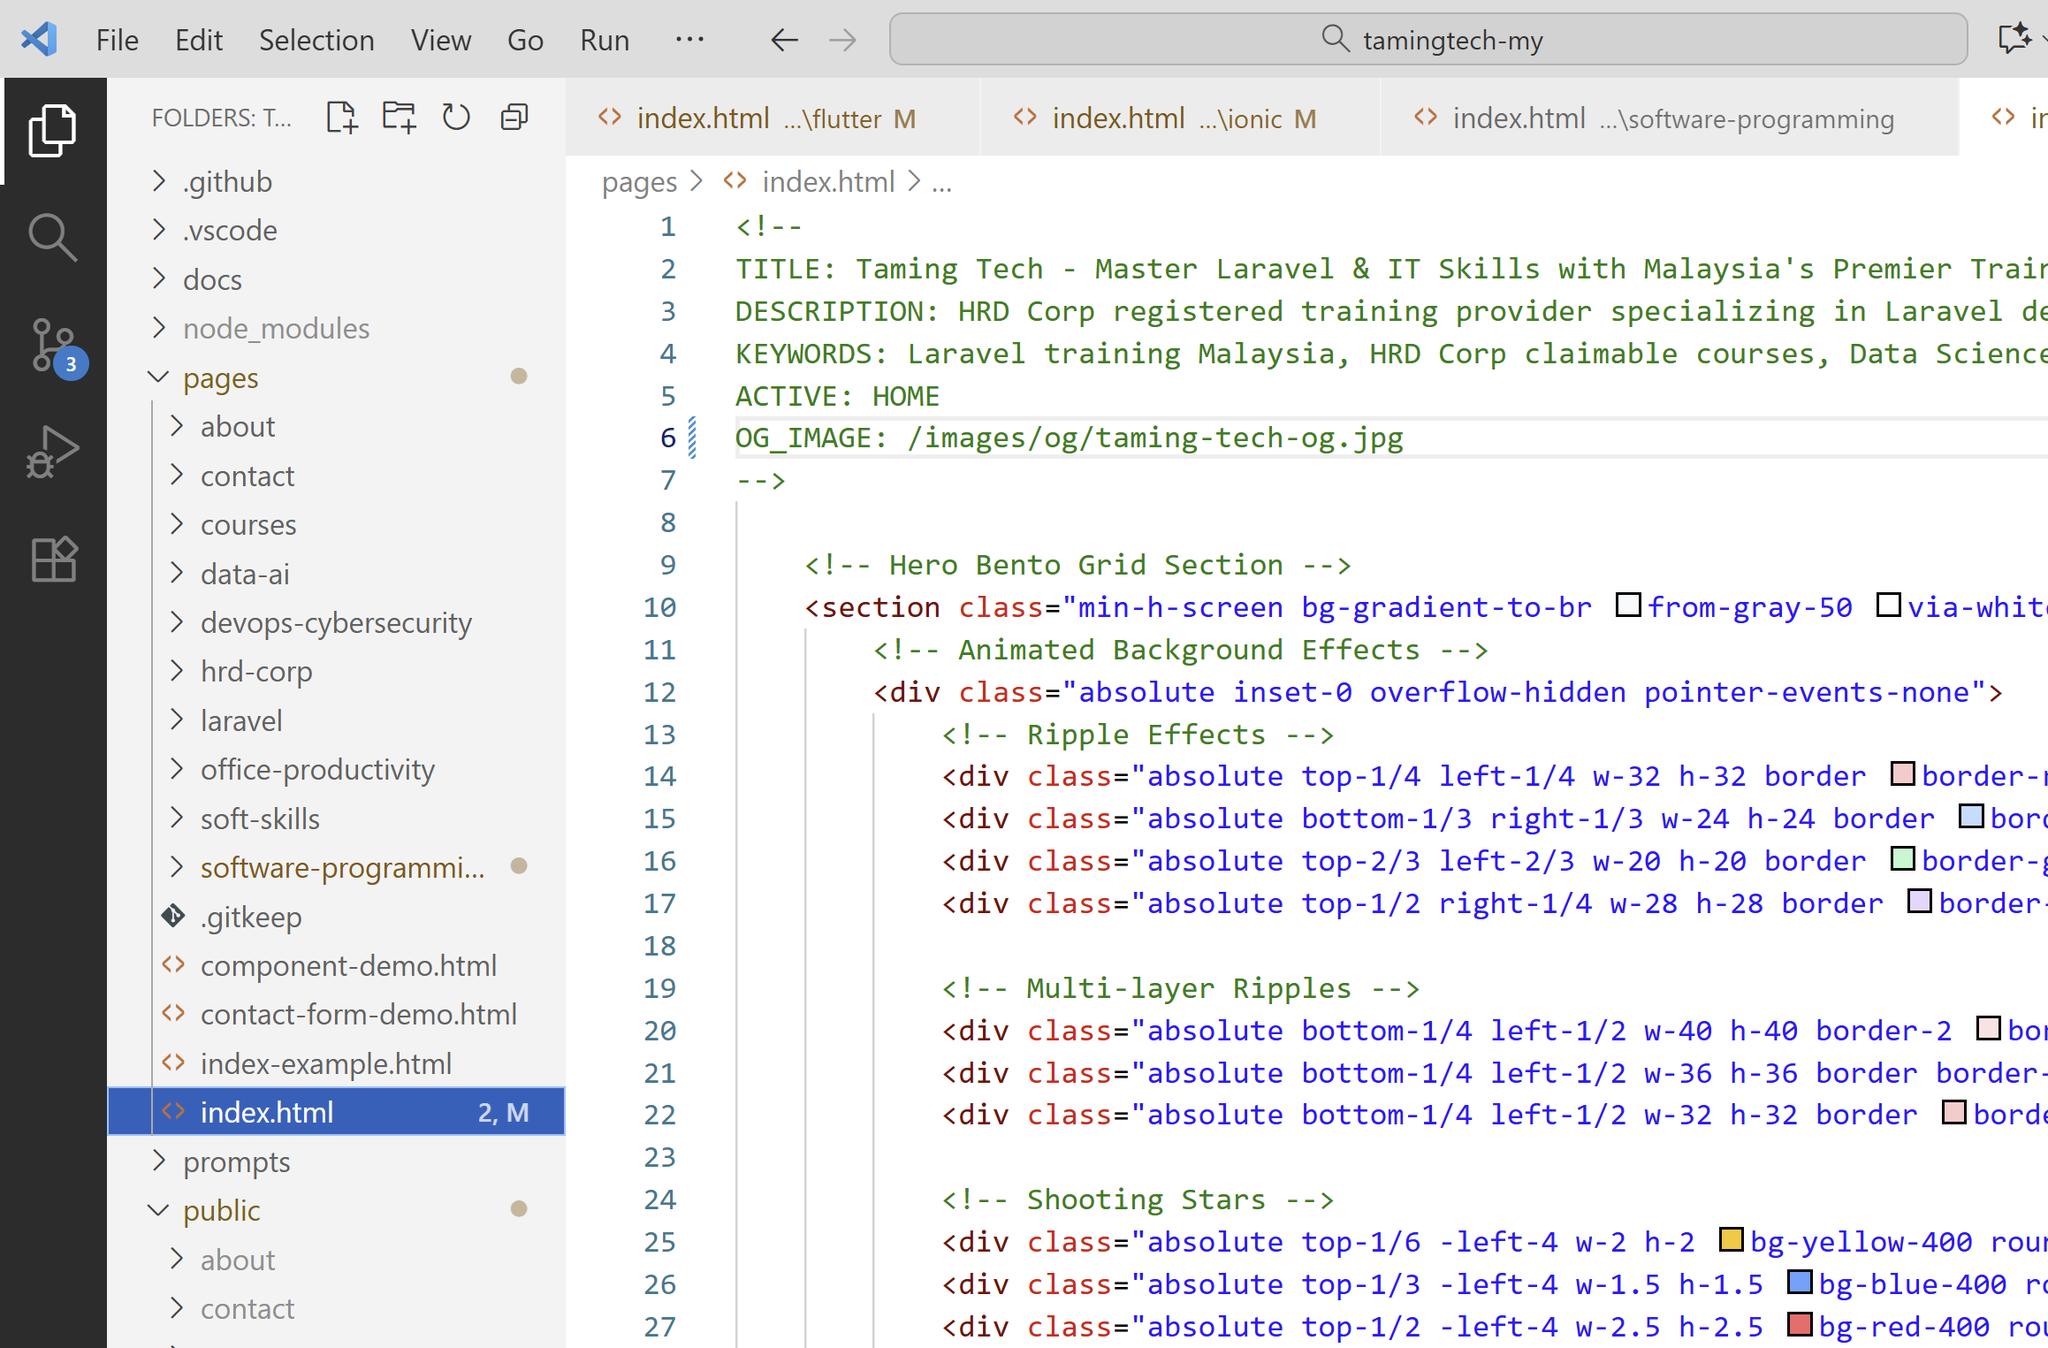Viewport: 2048px width, 1348px height.
Task: Open the more menus ellipsis
Action: click(x=690, y=39)
